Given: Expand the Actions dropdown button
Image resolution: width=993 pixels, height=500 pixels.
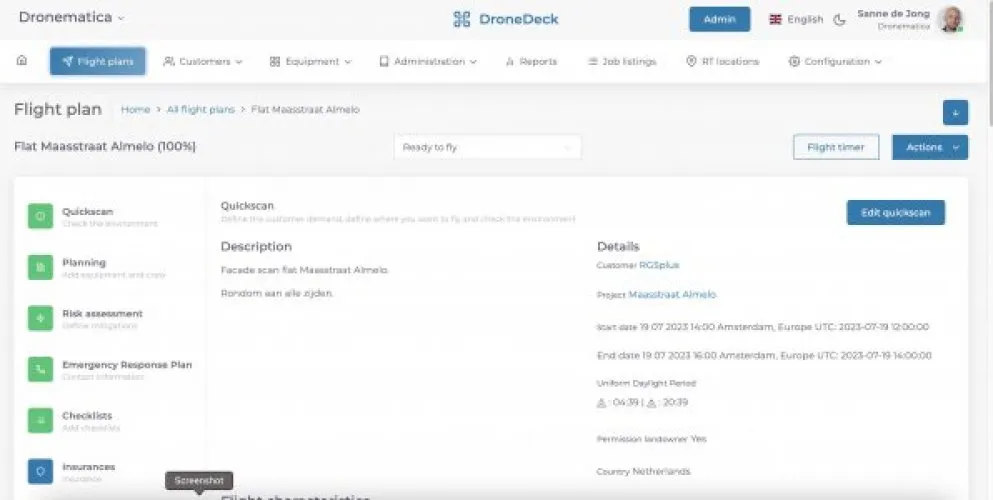Looking at the screenshot, I should pos(930,147).
